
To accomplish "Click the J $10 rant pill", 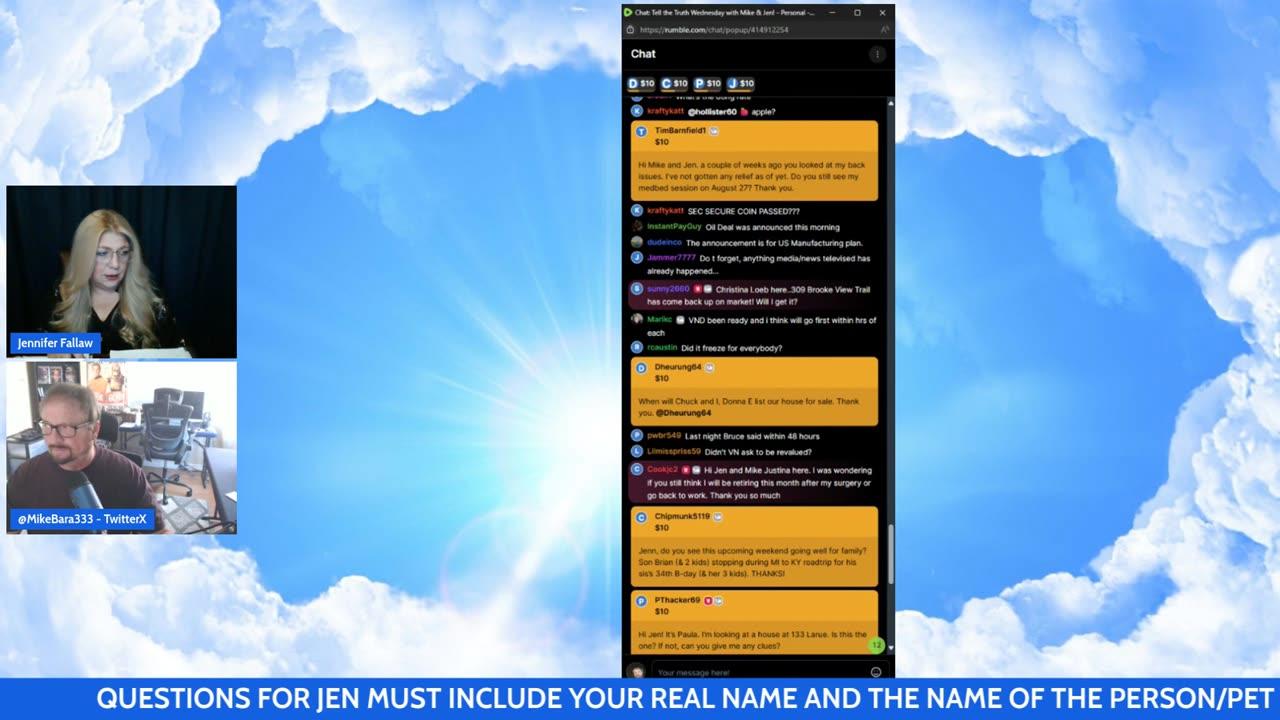I will pyautogui.click(x=741, y=84).
